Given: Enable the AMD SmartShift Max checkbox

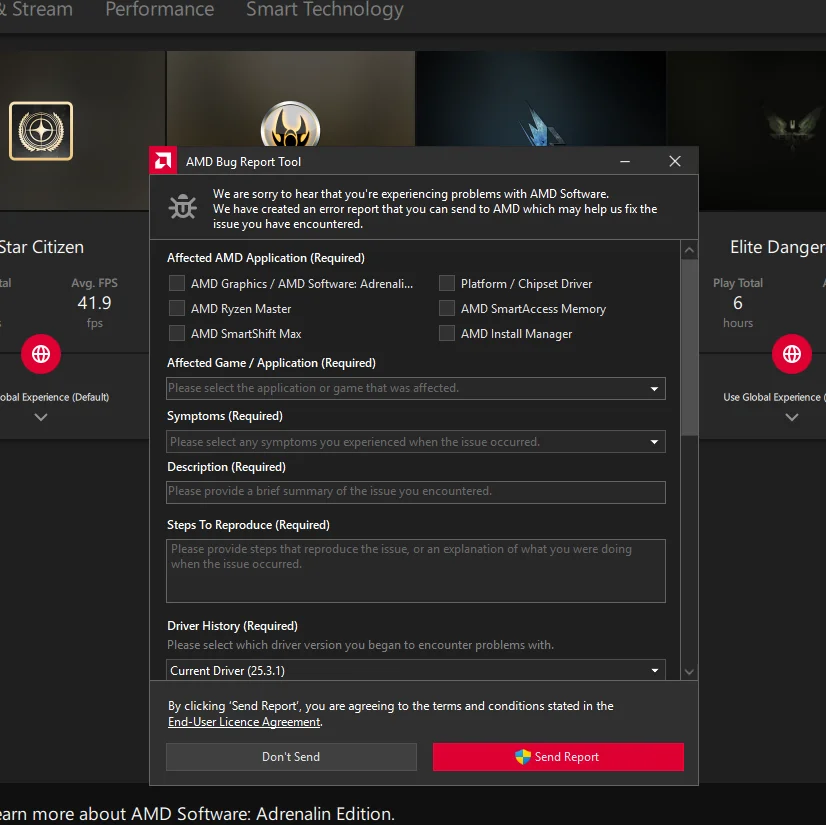Looking at the screenshot, I should tap(177, 333).
